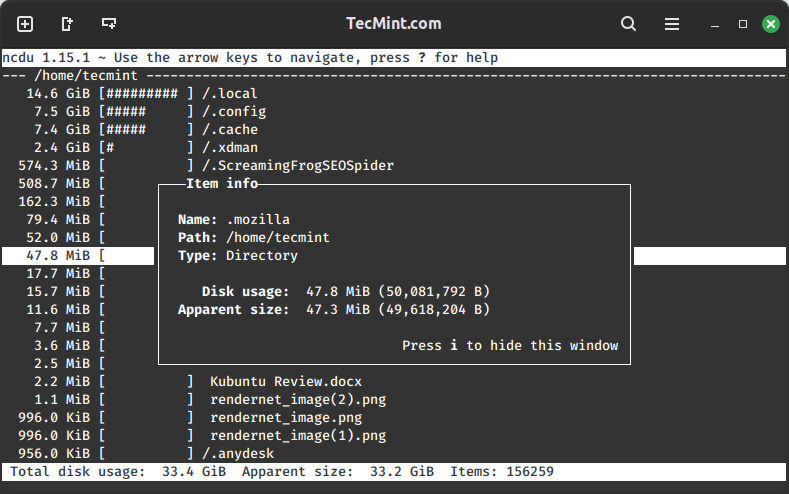Pick the rendernet_image(1).png file row
This screenshot has height=494, width=789.
tap(297, 436)
